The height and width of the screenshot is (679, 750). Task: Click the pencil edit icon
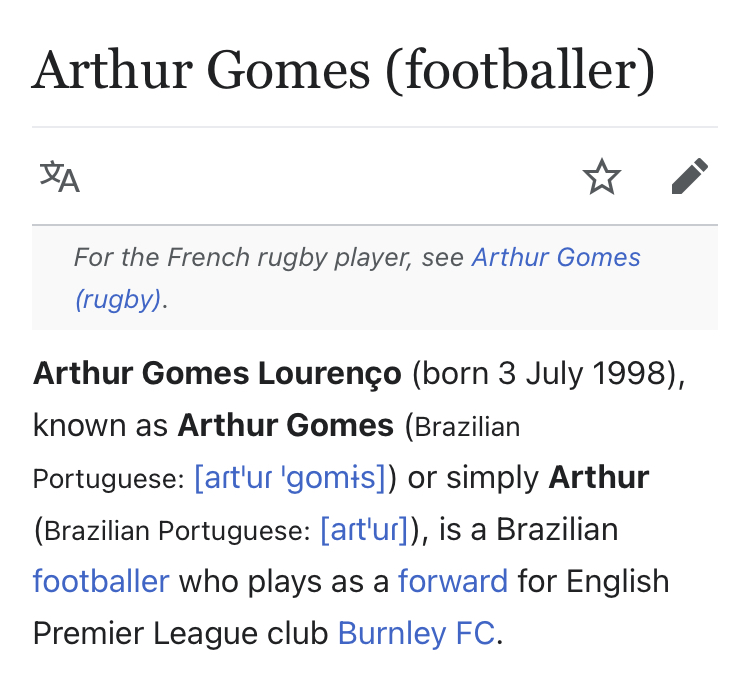click(x=689, y=177)
